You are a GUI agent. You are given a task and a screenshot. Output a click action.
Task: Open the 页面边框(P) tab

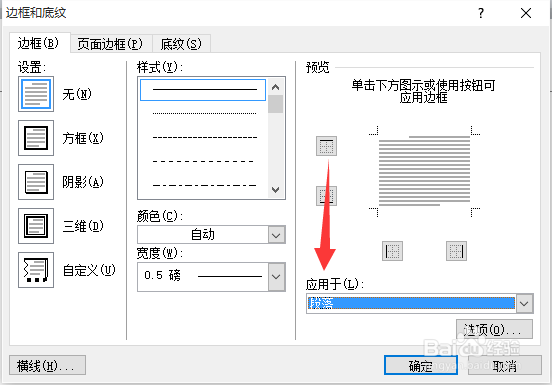pyautogui.click(x=111, y=44)
